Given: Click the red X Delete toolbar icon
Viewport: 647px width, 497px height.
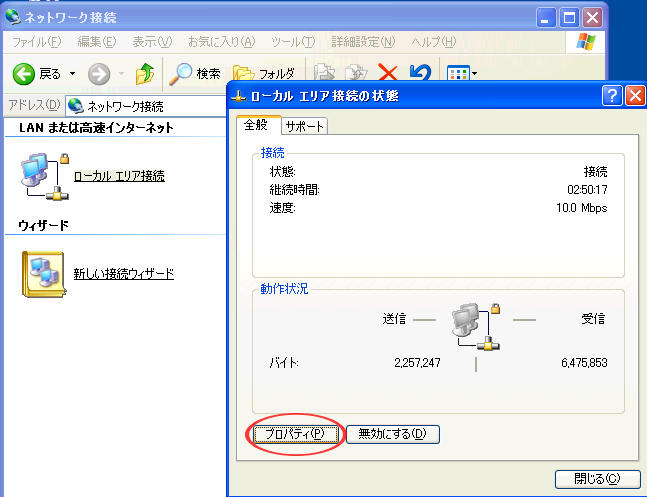Looking at the screenshot, I should (387, 73).
